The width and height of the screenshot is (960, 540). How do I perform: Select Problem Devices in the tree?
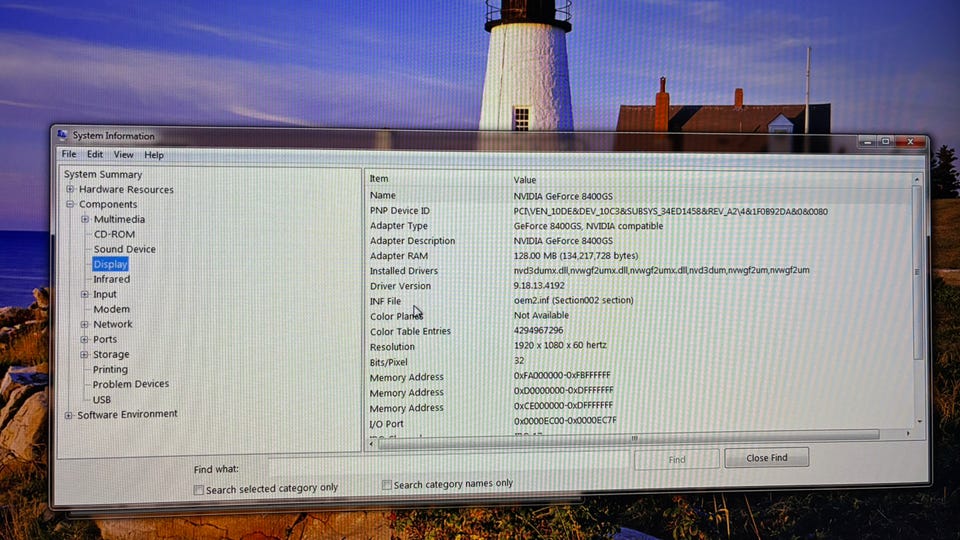(130, 384)
